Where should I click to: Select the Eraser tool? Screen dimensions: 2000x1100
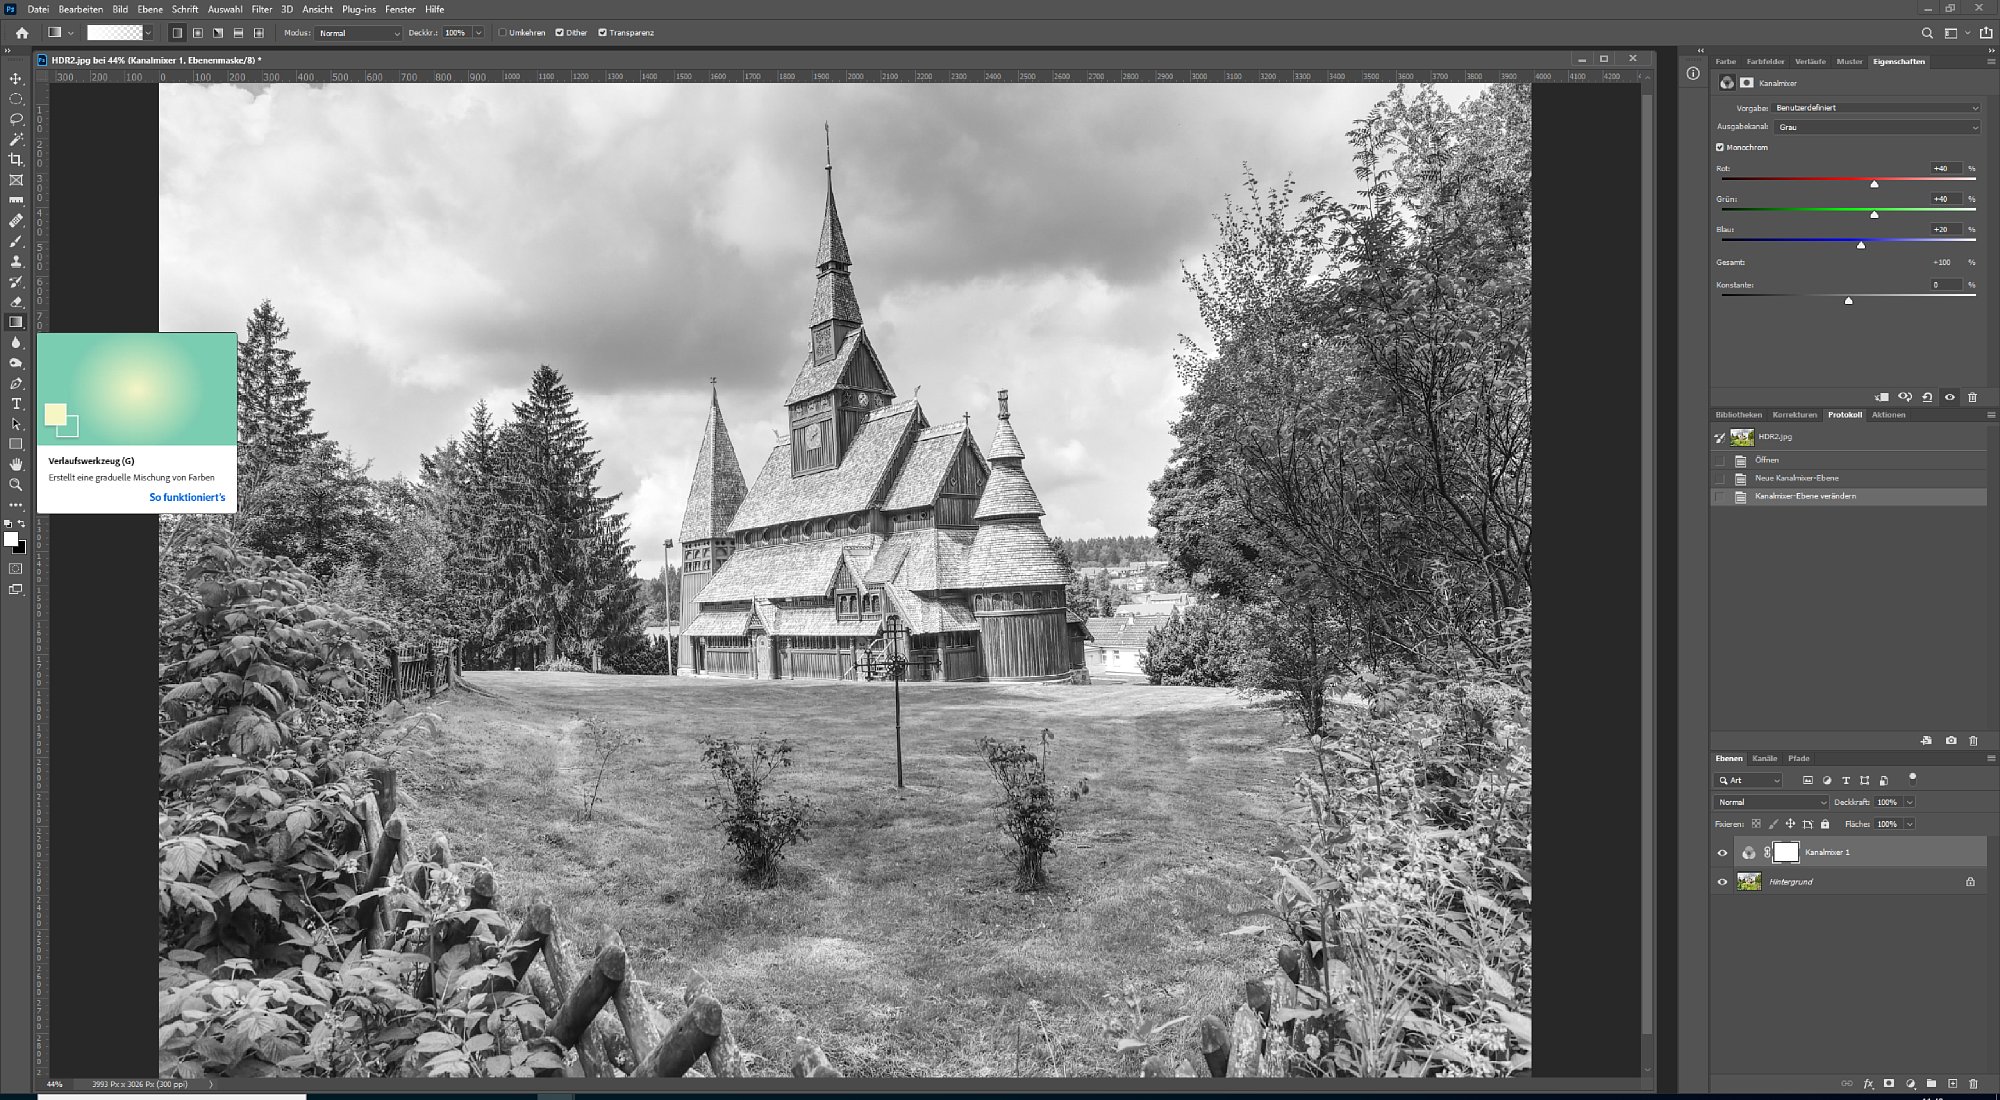point(16,302)
